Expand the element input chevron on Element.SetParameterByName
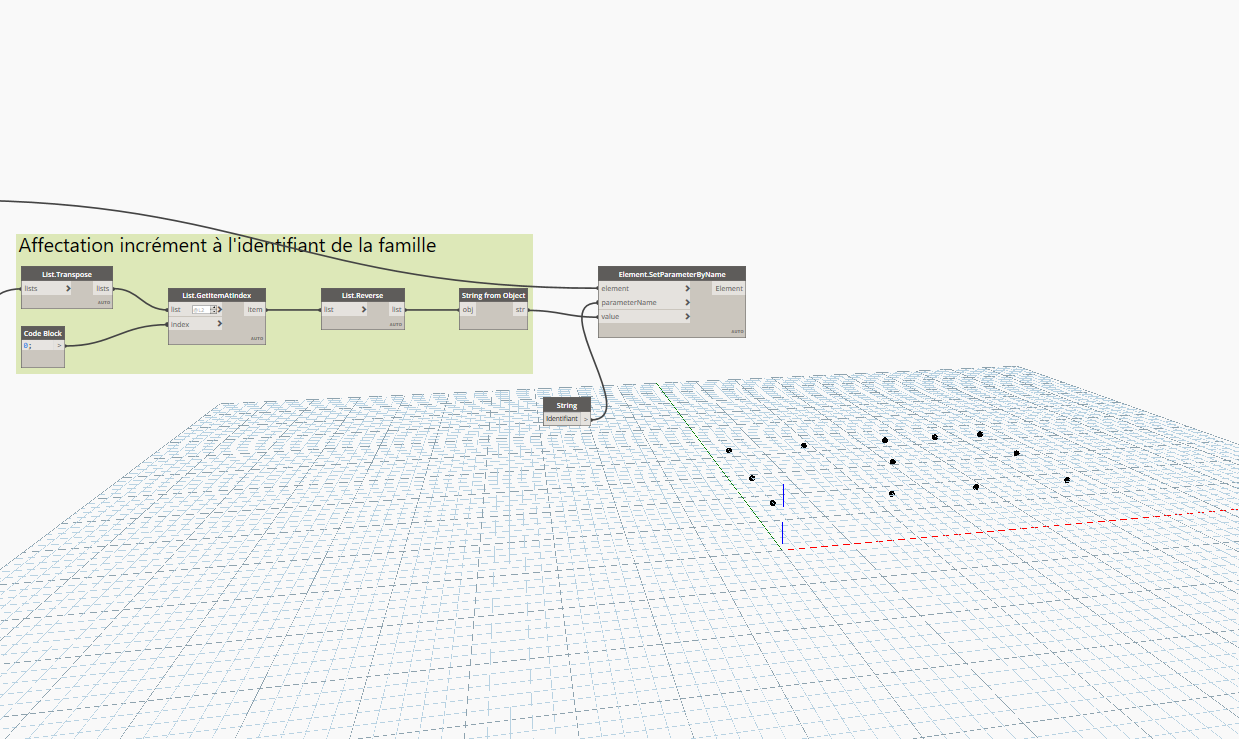Image resolution: width=1239 pixels, height=739 pixels. coord(687,289)
